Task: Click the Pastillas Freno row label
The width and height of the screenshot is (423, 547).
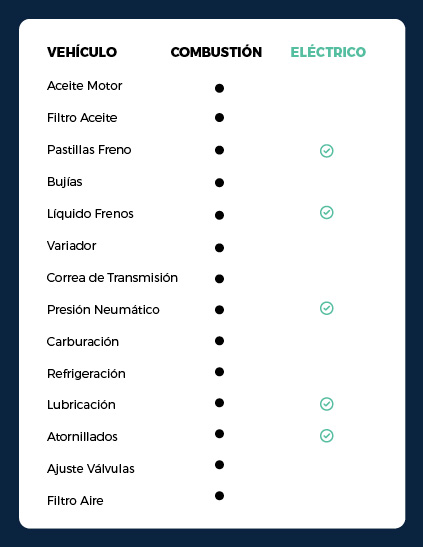Action: pyautogui.click(x=89, y=150)
